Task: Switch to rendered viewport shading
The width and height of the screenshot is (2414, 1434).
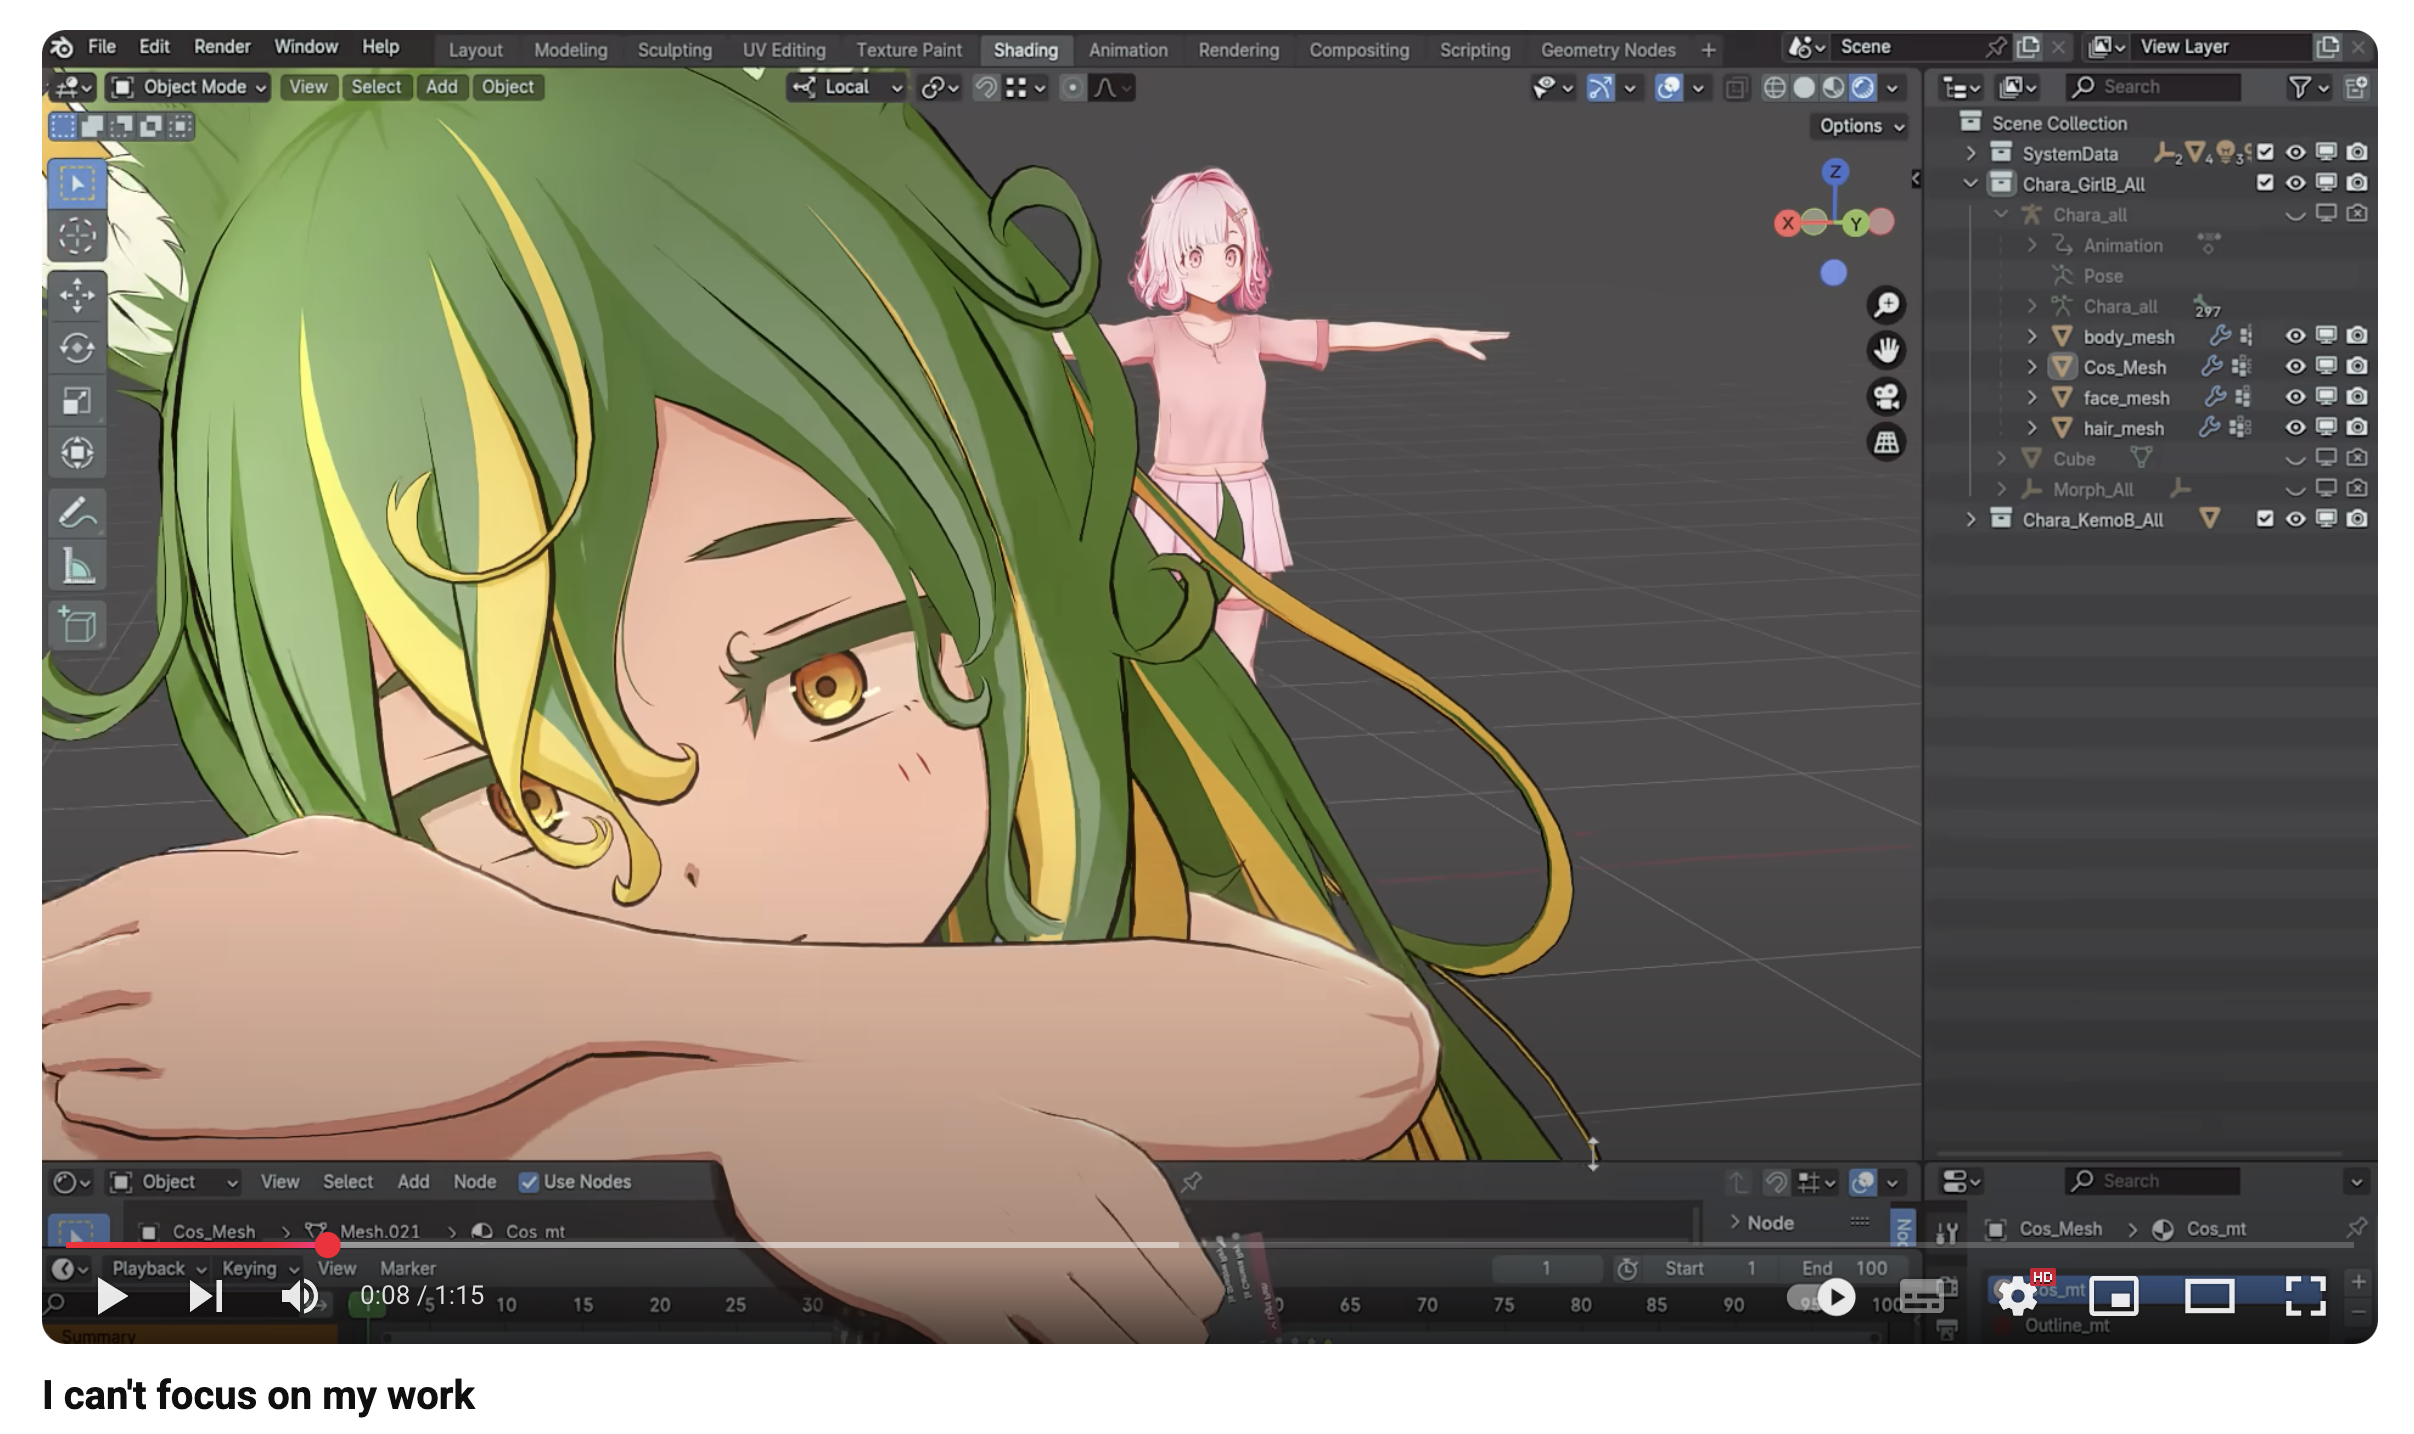Action: (1862, 88)
